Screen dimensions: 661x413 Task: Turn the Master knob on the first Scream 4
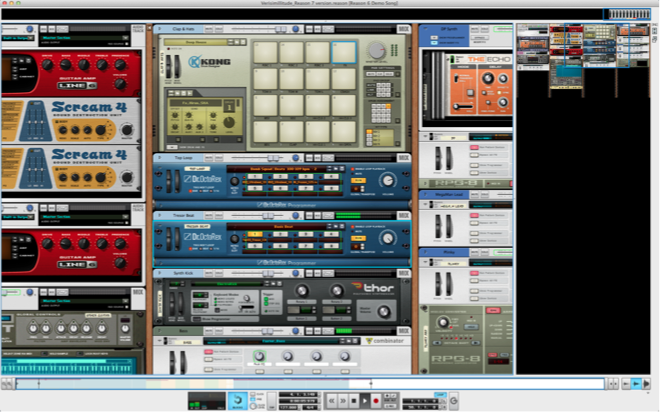(x=127, y=129)
